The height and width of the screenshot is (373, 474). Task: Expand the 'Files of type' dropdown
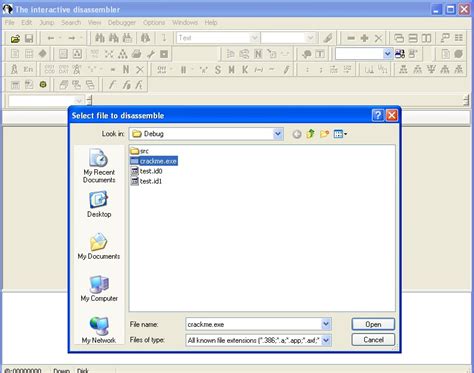[x=326, y=340]
